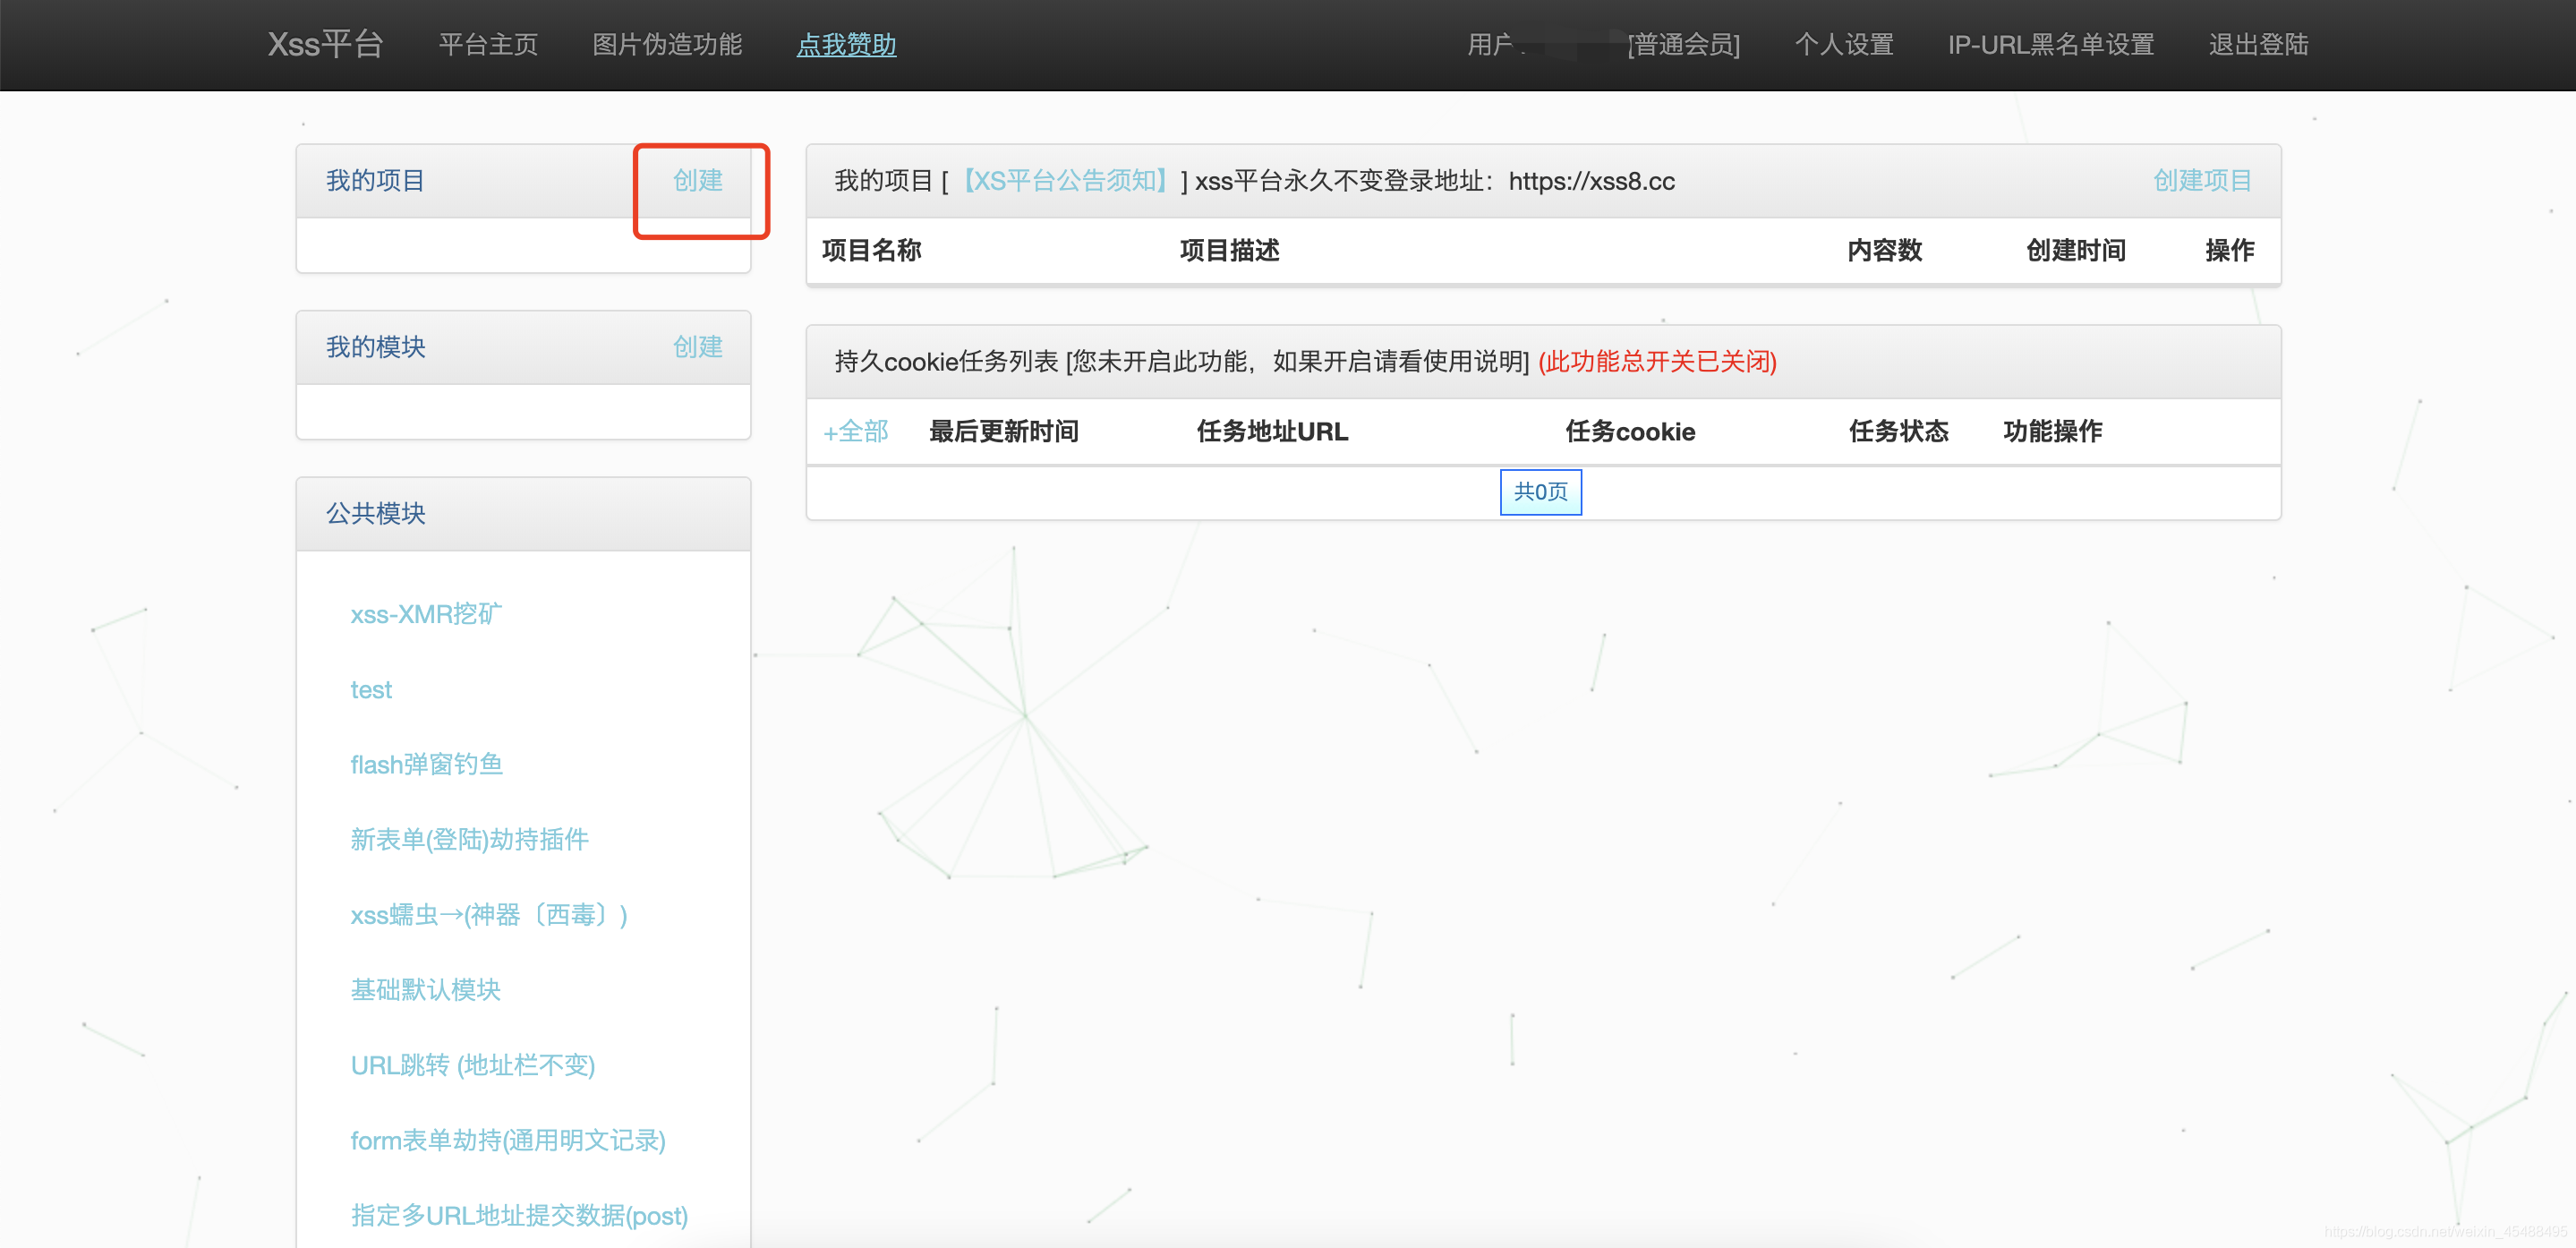The image size is (2576, 1248).
Task: Open 个人设置 in the top menu
Action: coord(1844,44)
